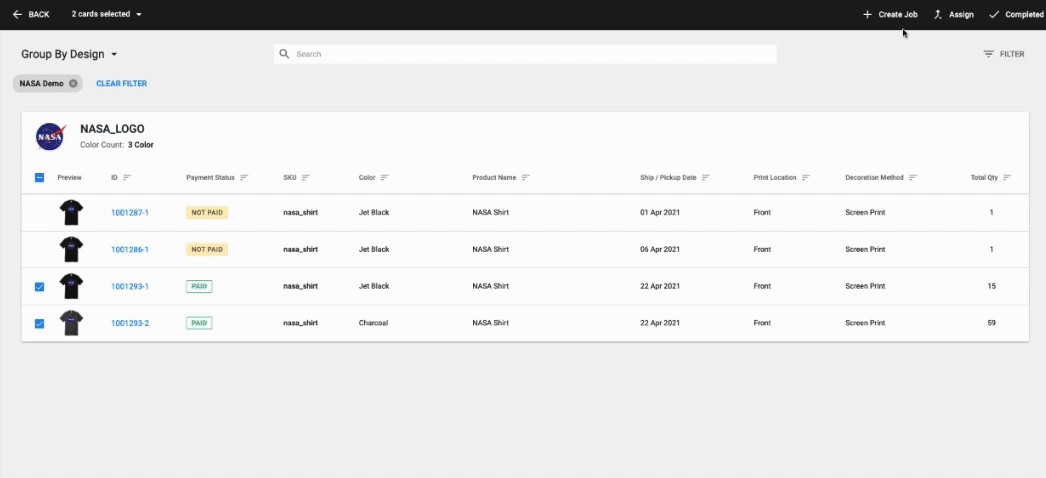
Task: Toggle the select-all checkbox in table header
Action: pyautogui.click(x=39, y=178)
